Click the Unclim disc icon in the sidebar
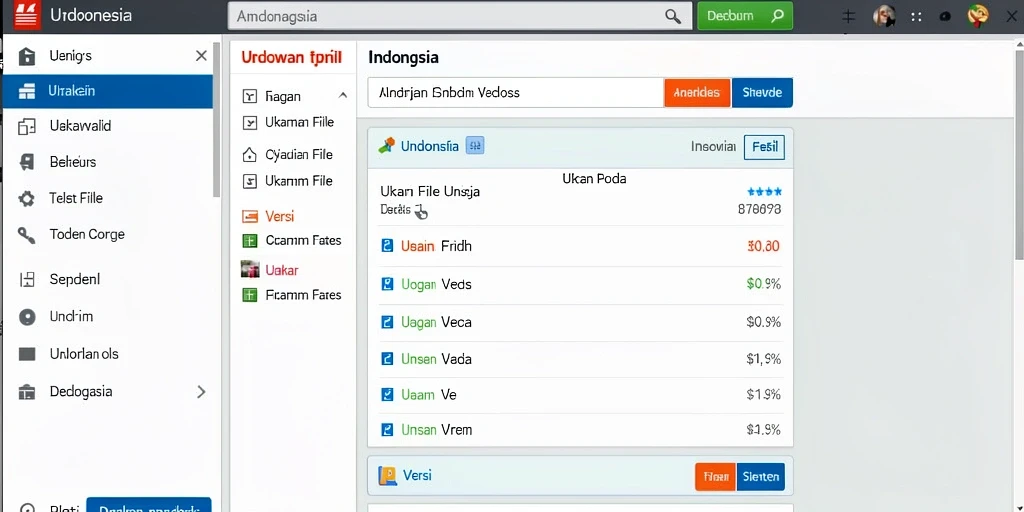 [27, 317]
